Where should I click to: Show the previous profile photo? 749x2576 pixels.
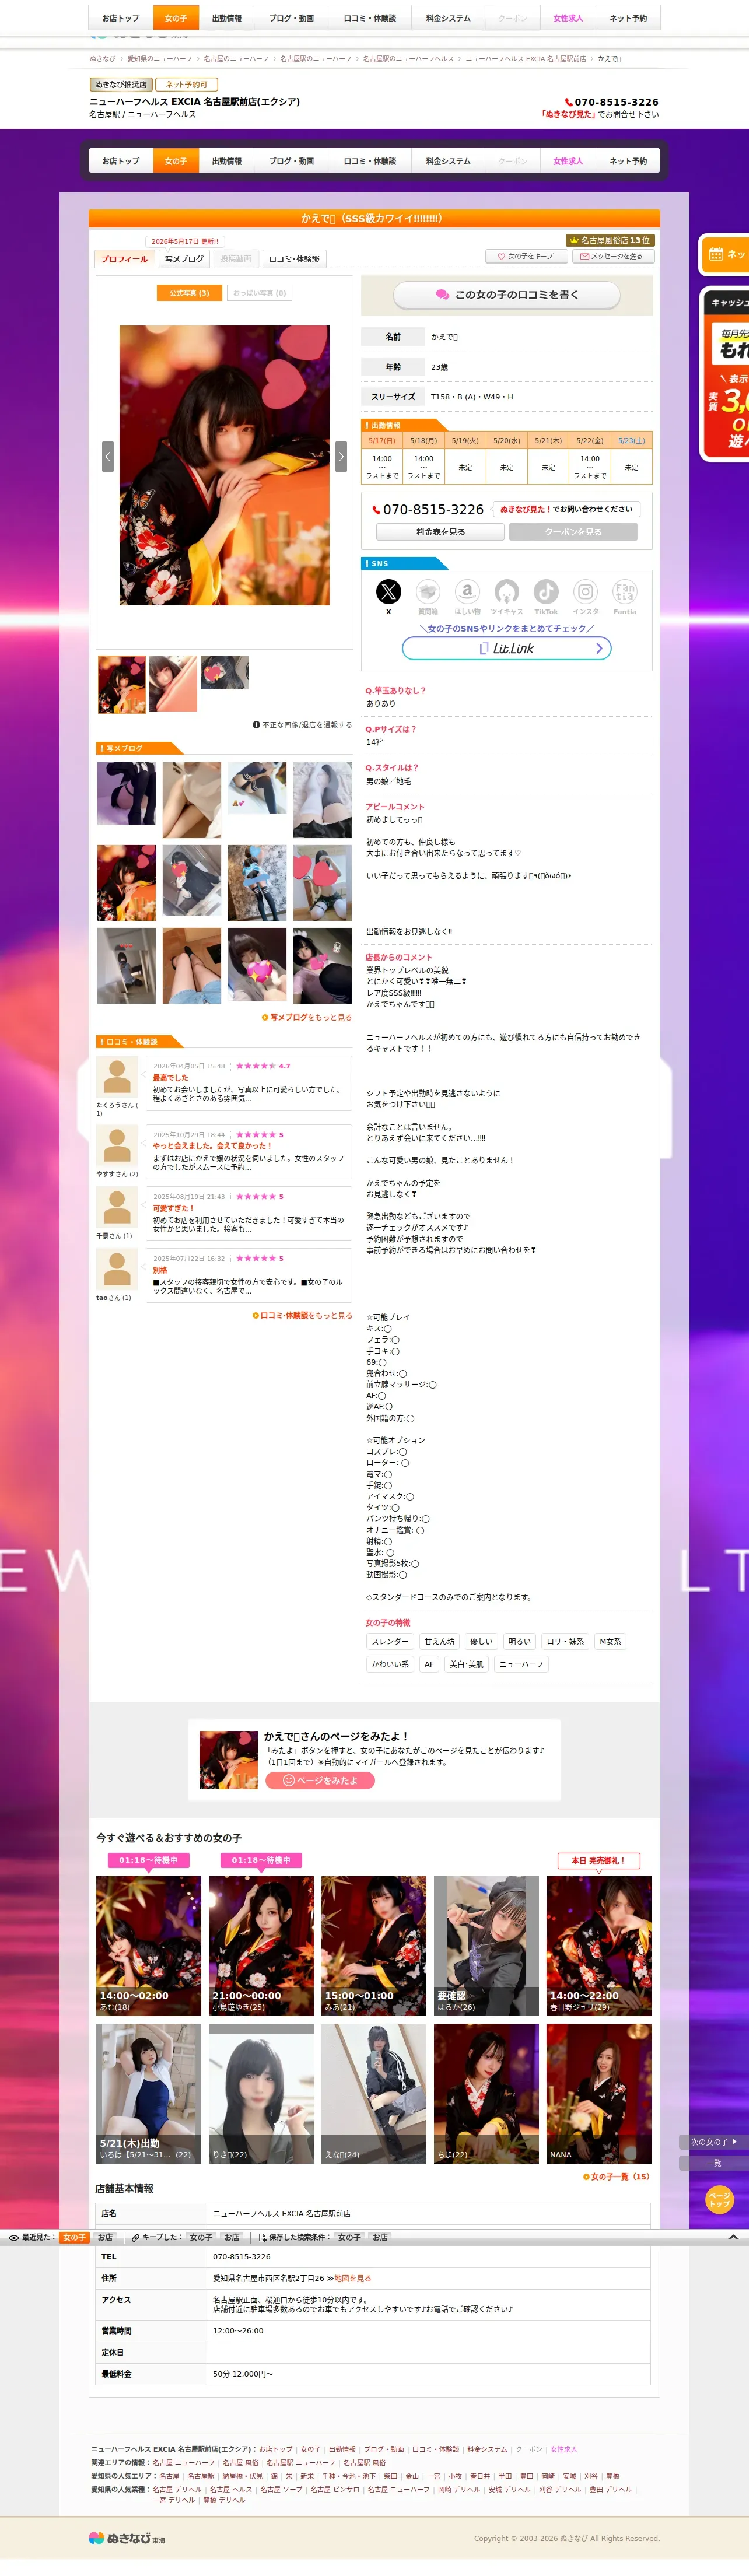pyautogui.click(x=108, y=457)
